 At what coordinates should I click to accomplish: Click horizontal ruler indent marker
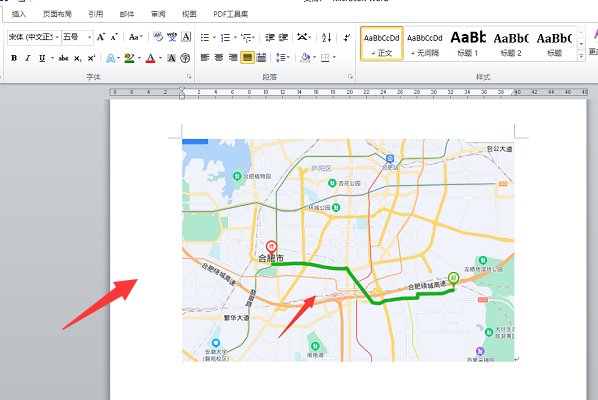[182, 93]
